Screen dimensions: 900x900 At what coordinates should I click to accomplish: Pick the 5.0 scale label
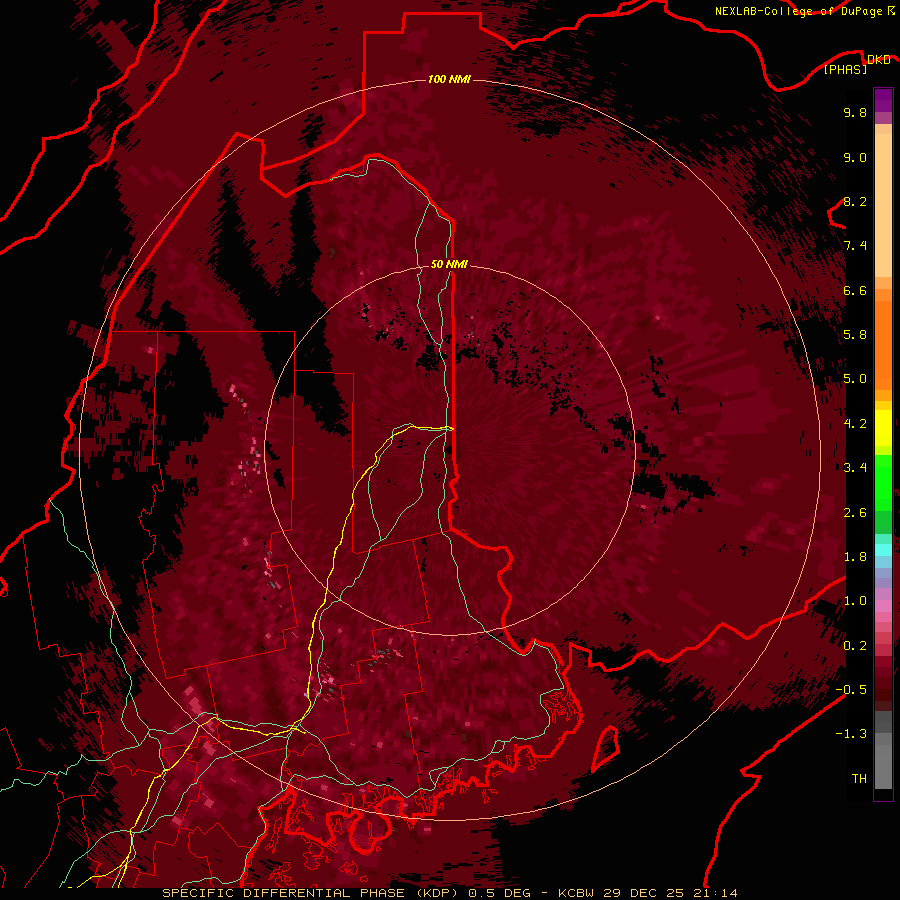[x=855, y=379]
